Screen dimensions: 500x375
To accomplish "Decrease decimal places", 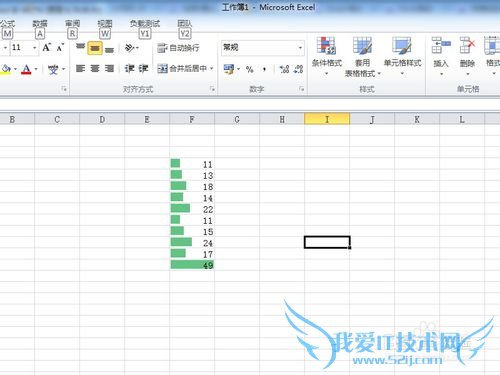I will pos(299,69).
